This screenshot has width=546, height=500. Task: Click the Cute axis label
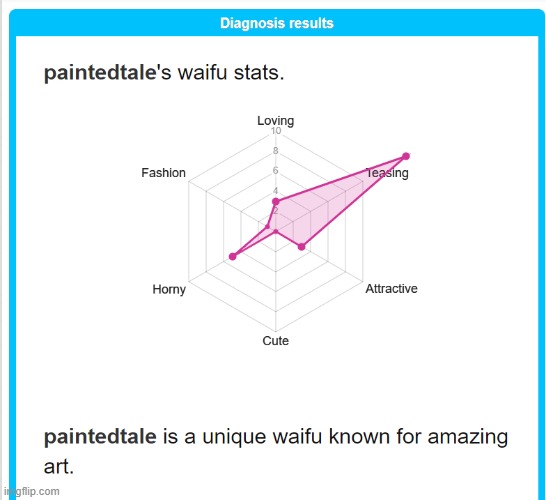point(276,341)
